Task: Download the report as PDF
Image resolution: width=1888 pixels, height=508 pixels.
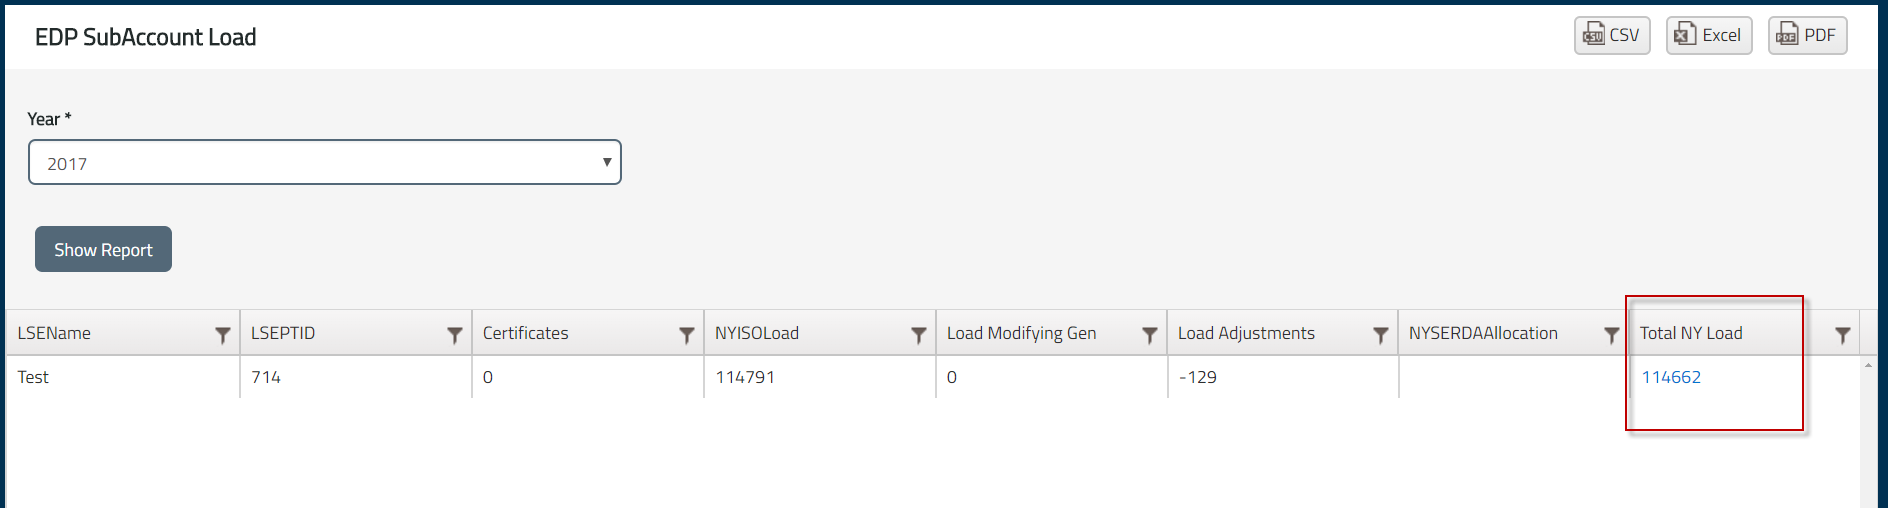Action: [1807, 36]
